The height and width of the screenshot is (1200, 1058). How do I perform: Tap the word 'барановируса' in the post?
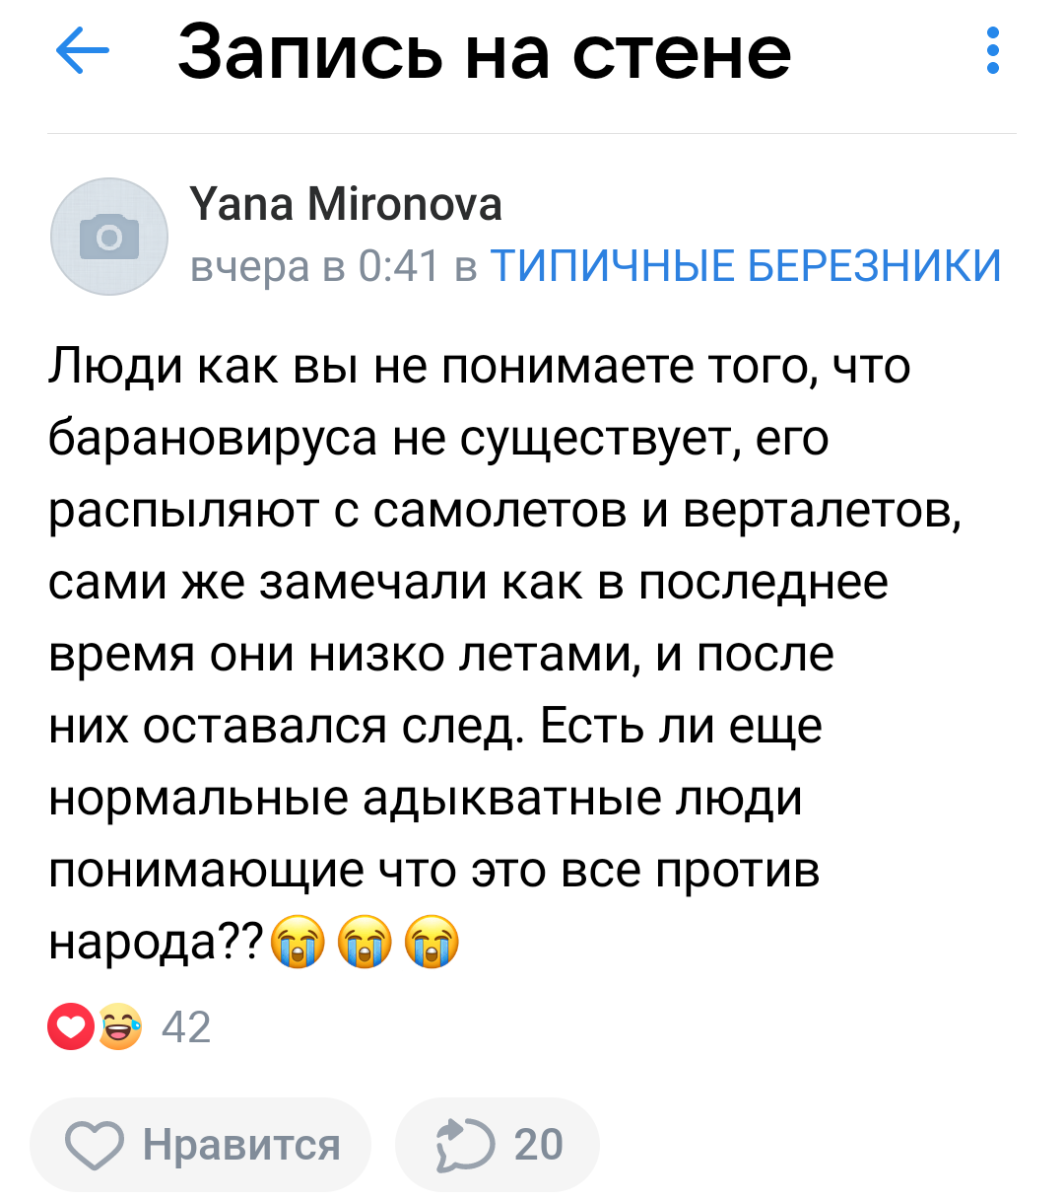(x=212, y=438)
